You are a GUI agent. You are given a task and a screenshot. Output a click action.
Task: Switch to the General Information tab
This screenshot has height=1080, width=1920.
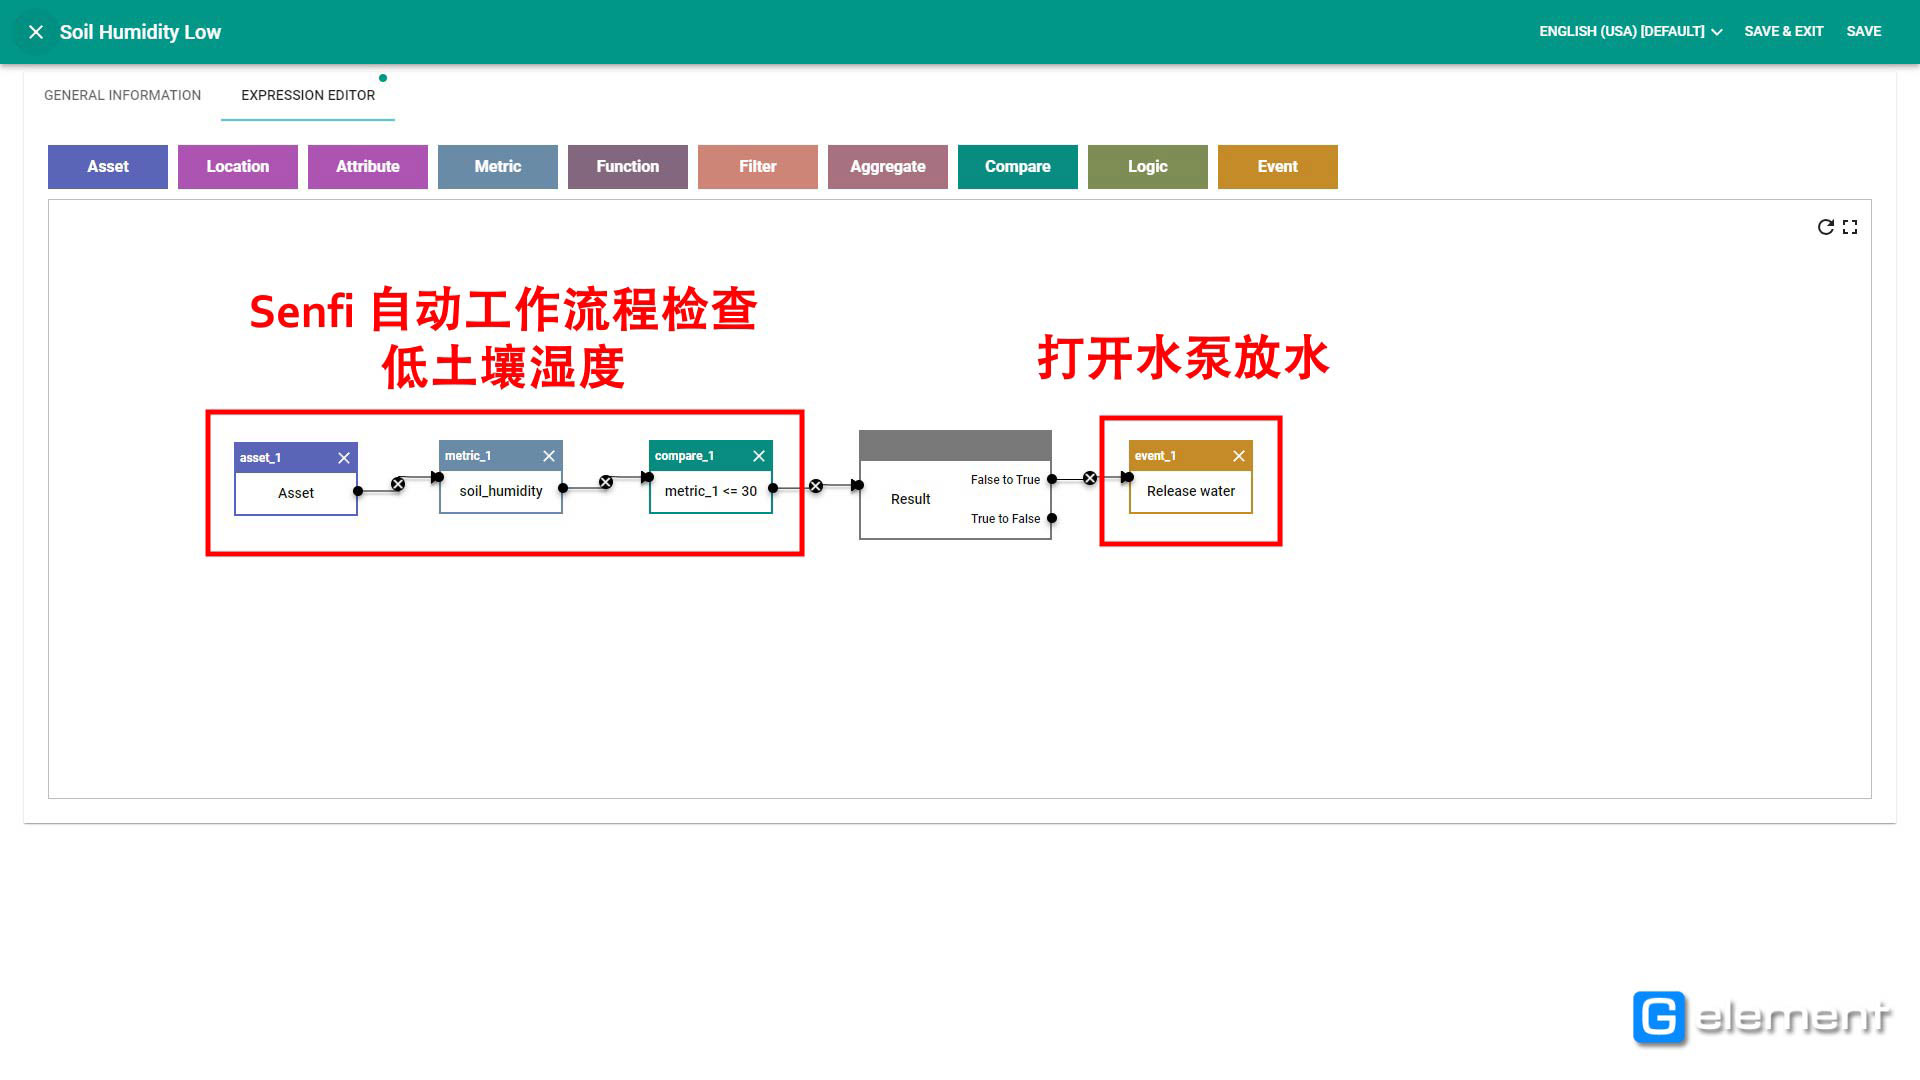tap(122, 95)
